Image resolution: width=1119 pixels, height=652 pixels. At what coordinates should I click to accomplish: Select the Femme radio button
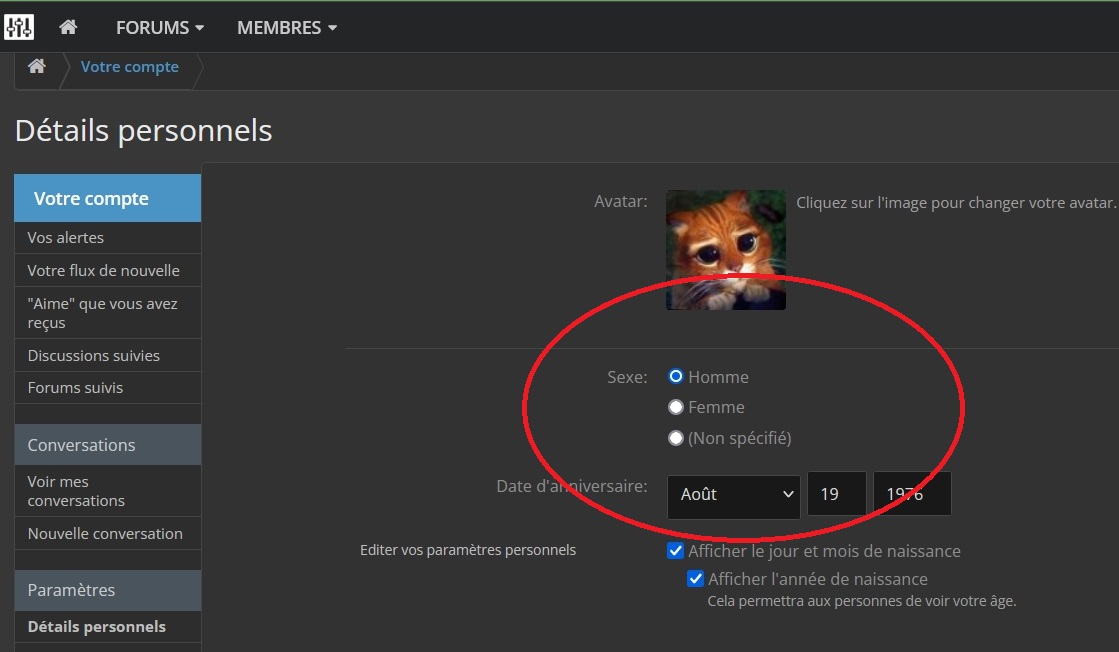[x=676, y=407]
